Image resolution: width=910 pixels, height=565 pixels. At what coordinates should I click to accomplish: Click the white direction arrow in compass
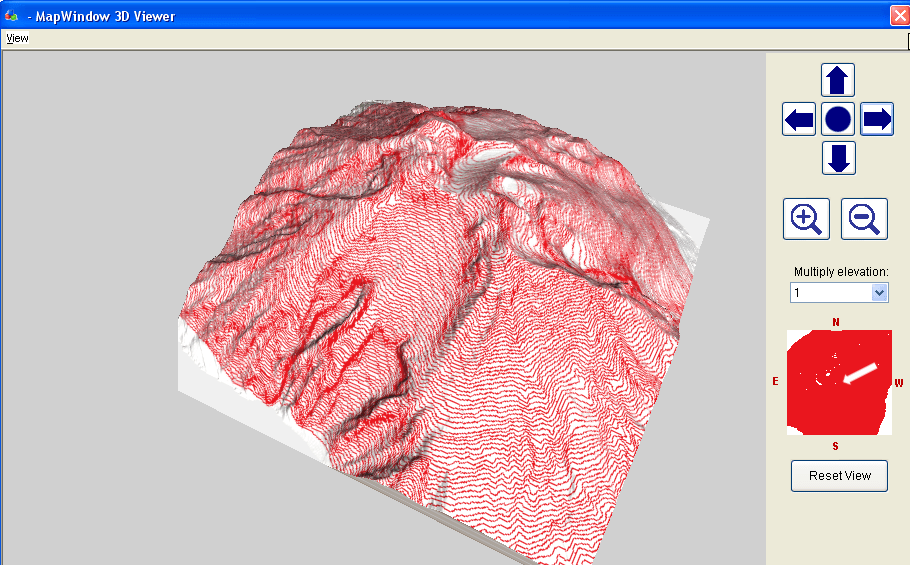859,373
